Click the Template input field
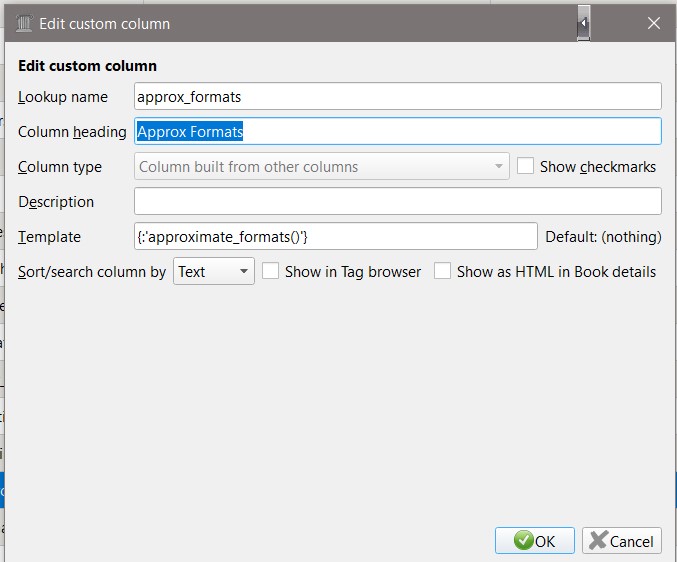Image resolution: width=677 pixels, height=562 pixels. coord(336,237)
